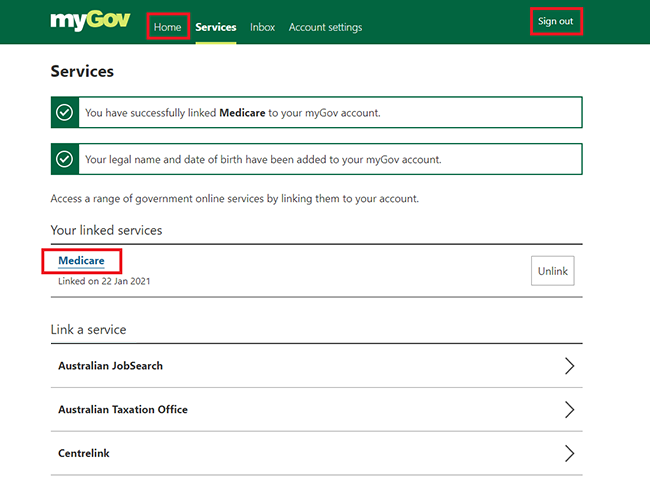Image resolution: width=650 pixels, height=480 pixels.
Task: Click the 'successfully linked Medicare' banner text
Action: tap(232, 113)
